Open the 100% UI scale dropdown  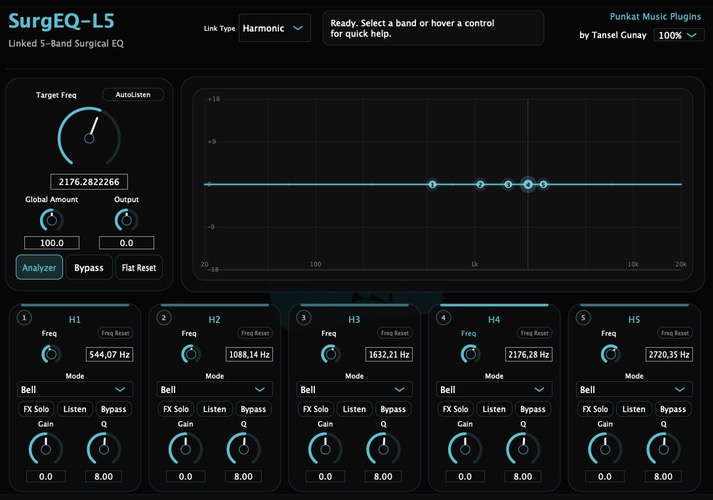[x=678, y=35]
